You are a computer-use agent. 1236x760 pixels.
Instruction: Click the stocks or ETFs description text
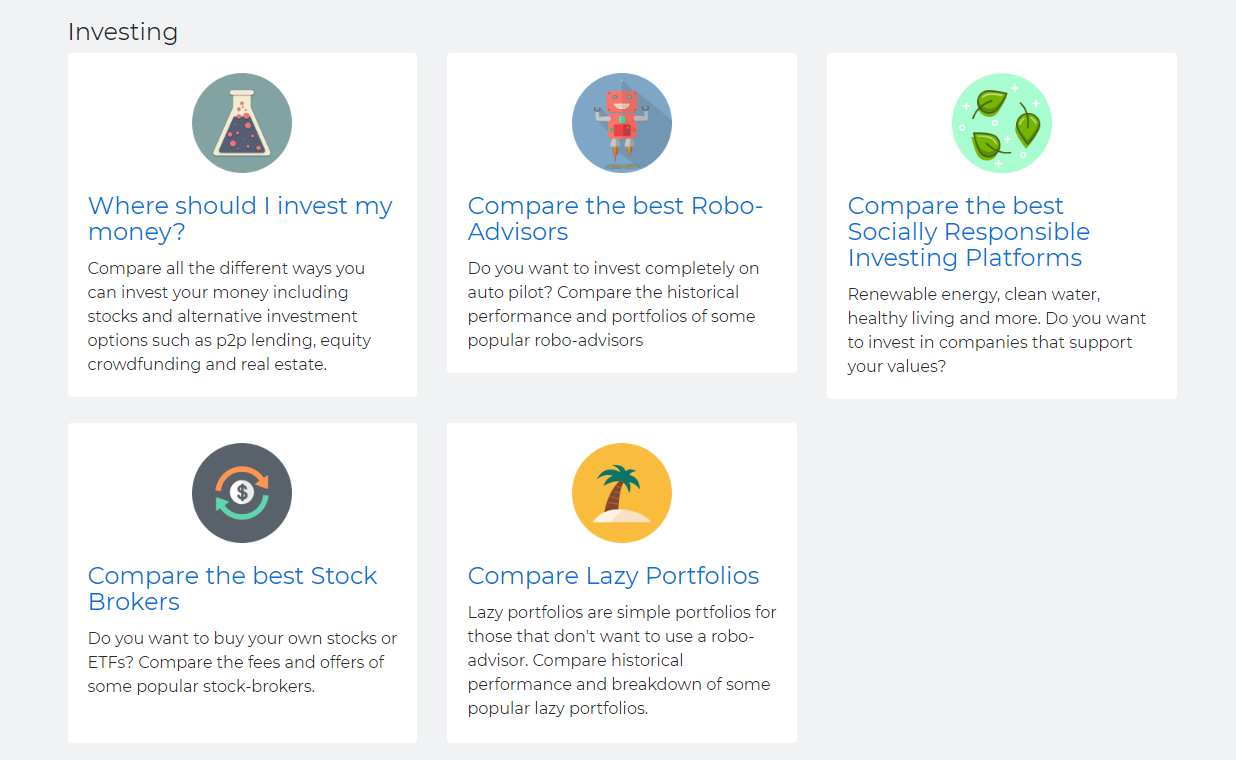[x=242, y=662]
